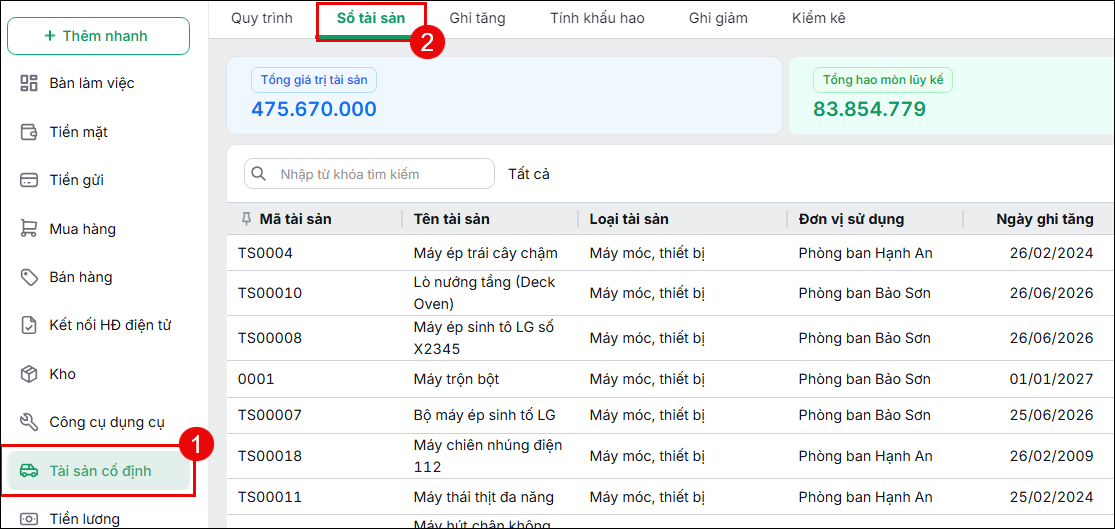Open the Ghi giảm tab
The height and width of the screenshot is (529, 1115).
click(718, 18)
